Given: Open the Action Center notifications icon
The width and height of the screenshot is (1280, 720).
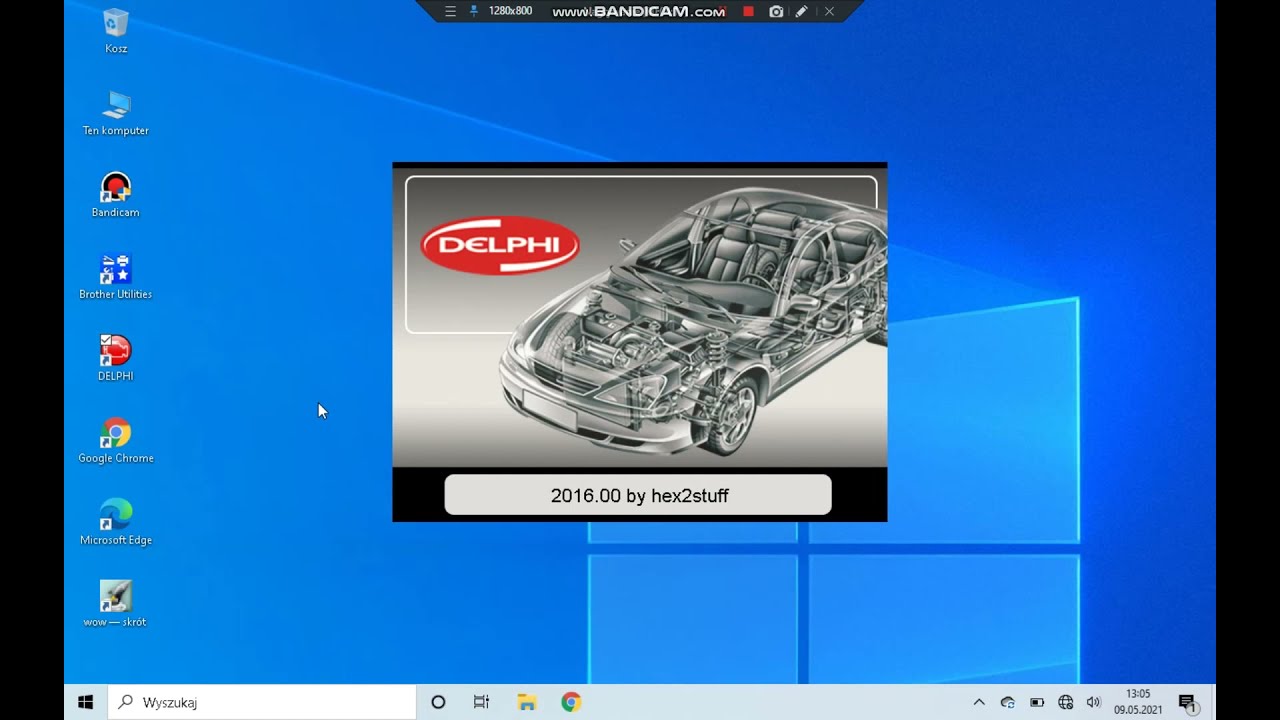Looking at the screenshot, I should tap(1187, 702).
